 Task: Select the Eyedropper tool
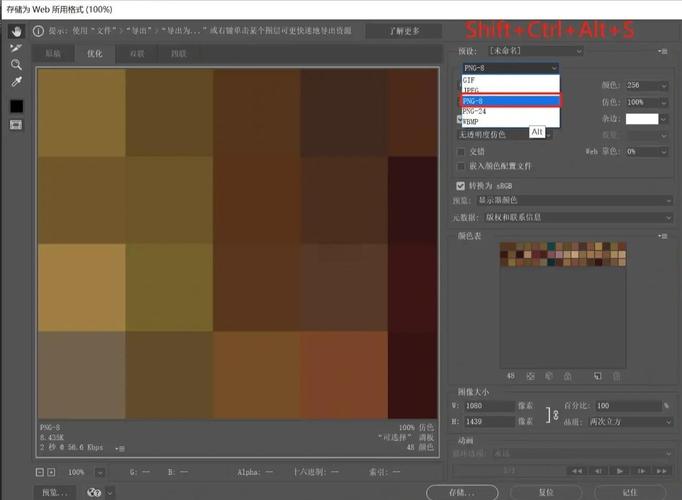click(x=16, y=82)
